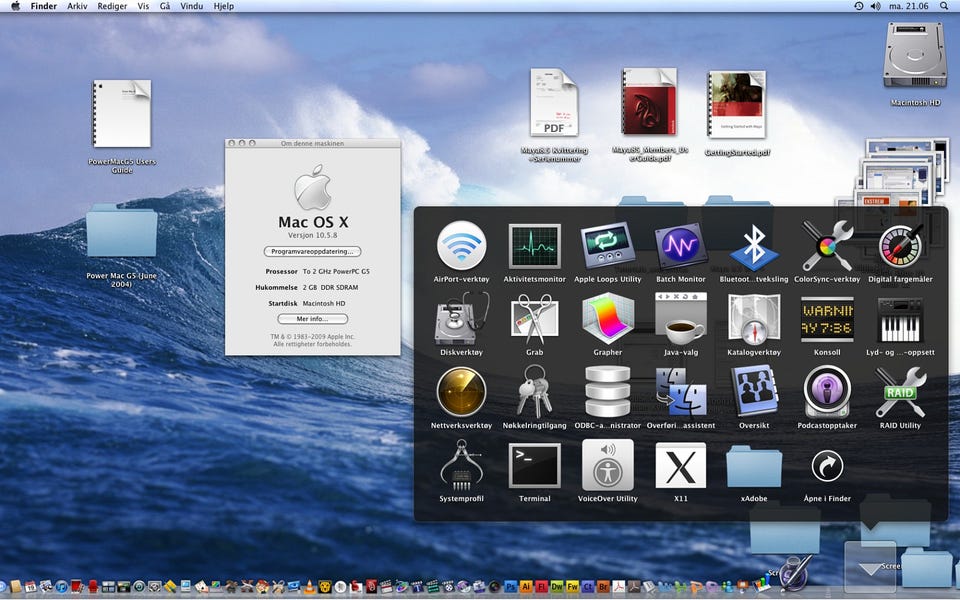Open Systemprofil app
The height and width of the screenshot is (600, 960).
(x=461, y=466)
